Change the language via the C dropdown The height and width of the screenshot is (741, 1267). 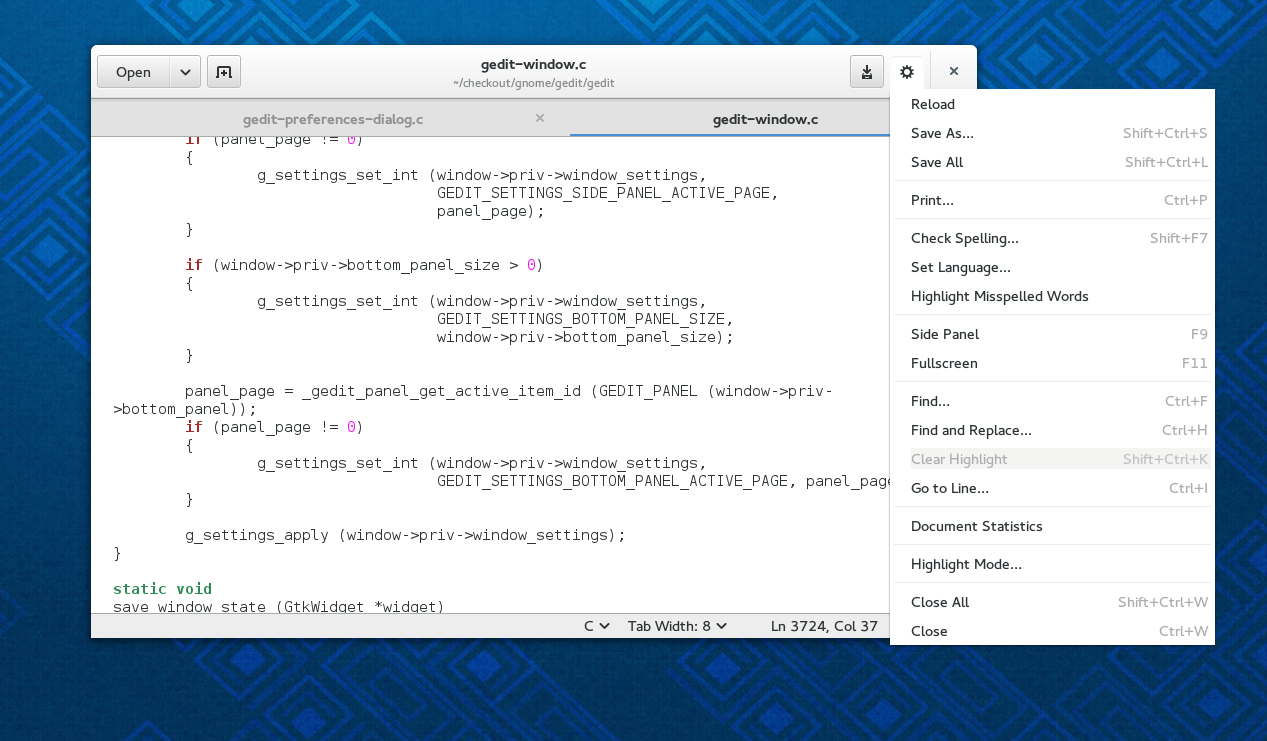coord(595,625)
